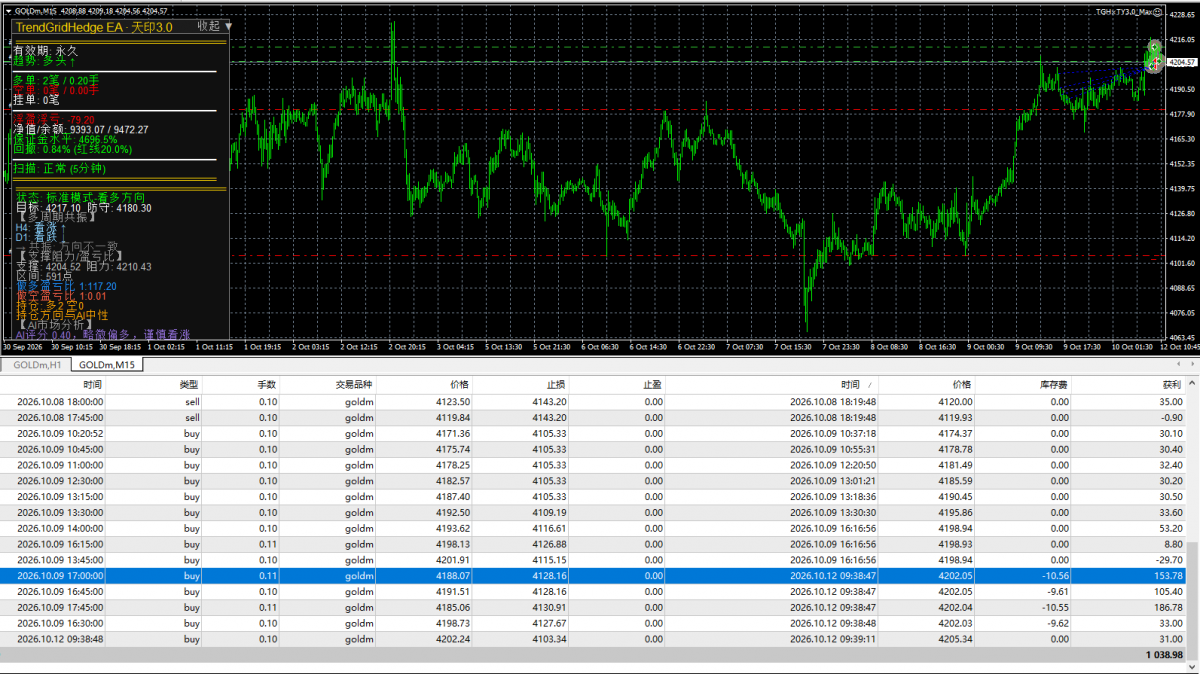The width and height of the screenshot is (1200, 674).
Task: Sort by the 手数 column header
Action: point(267,384)
